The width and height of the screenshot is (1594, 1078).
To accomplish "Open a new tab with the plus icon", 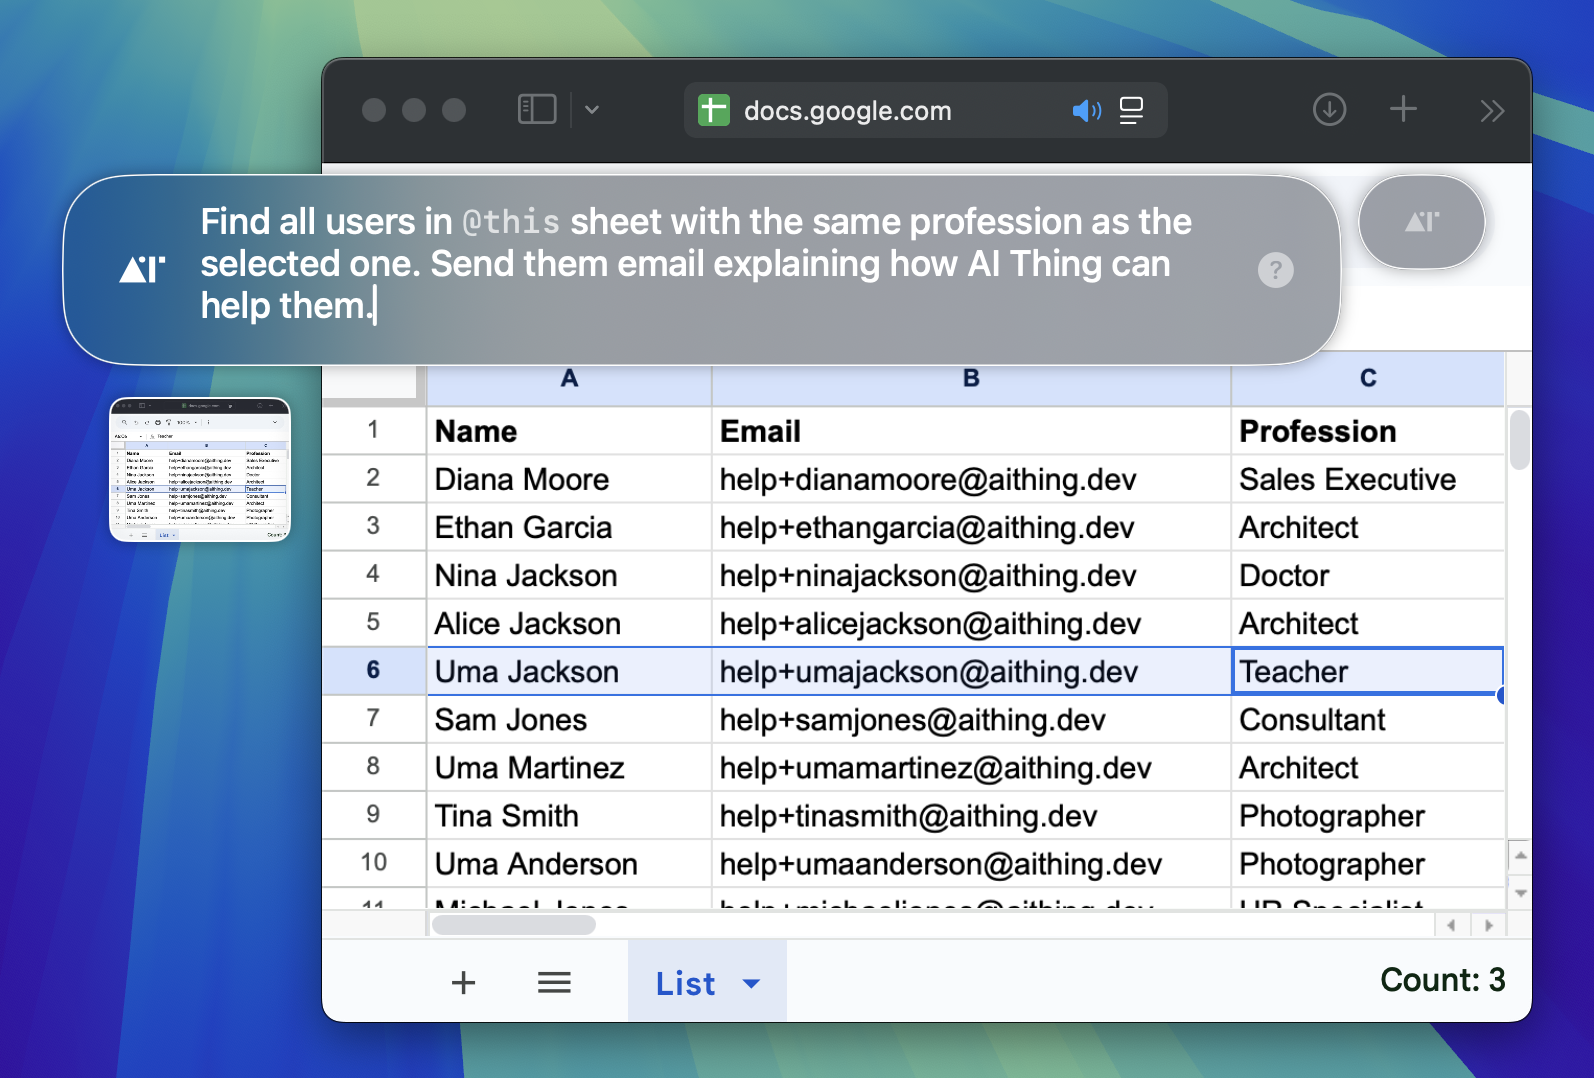I will (x=1403, y=109).
